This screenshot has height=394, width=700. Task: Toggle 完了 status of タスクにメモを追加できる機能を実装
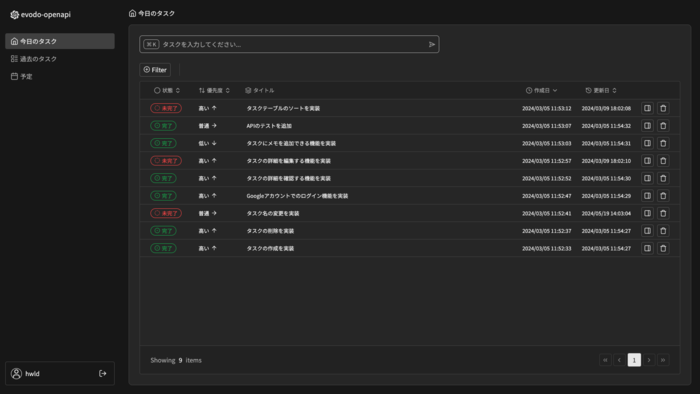pos(163,143)
